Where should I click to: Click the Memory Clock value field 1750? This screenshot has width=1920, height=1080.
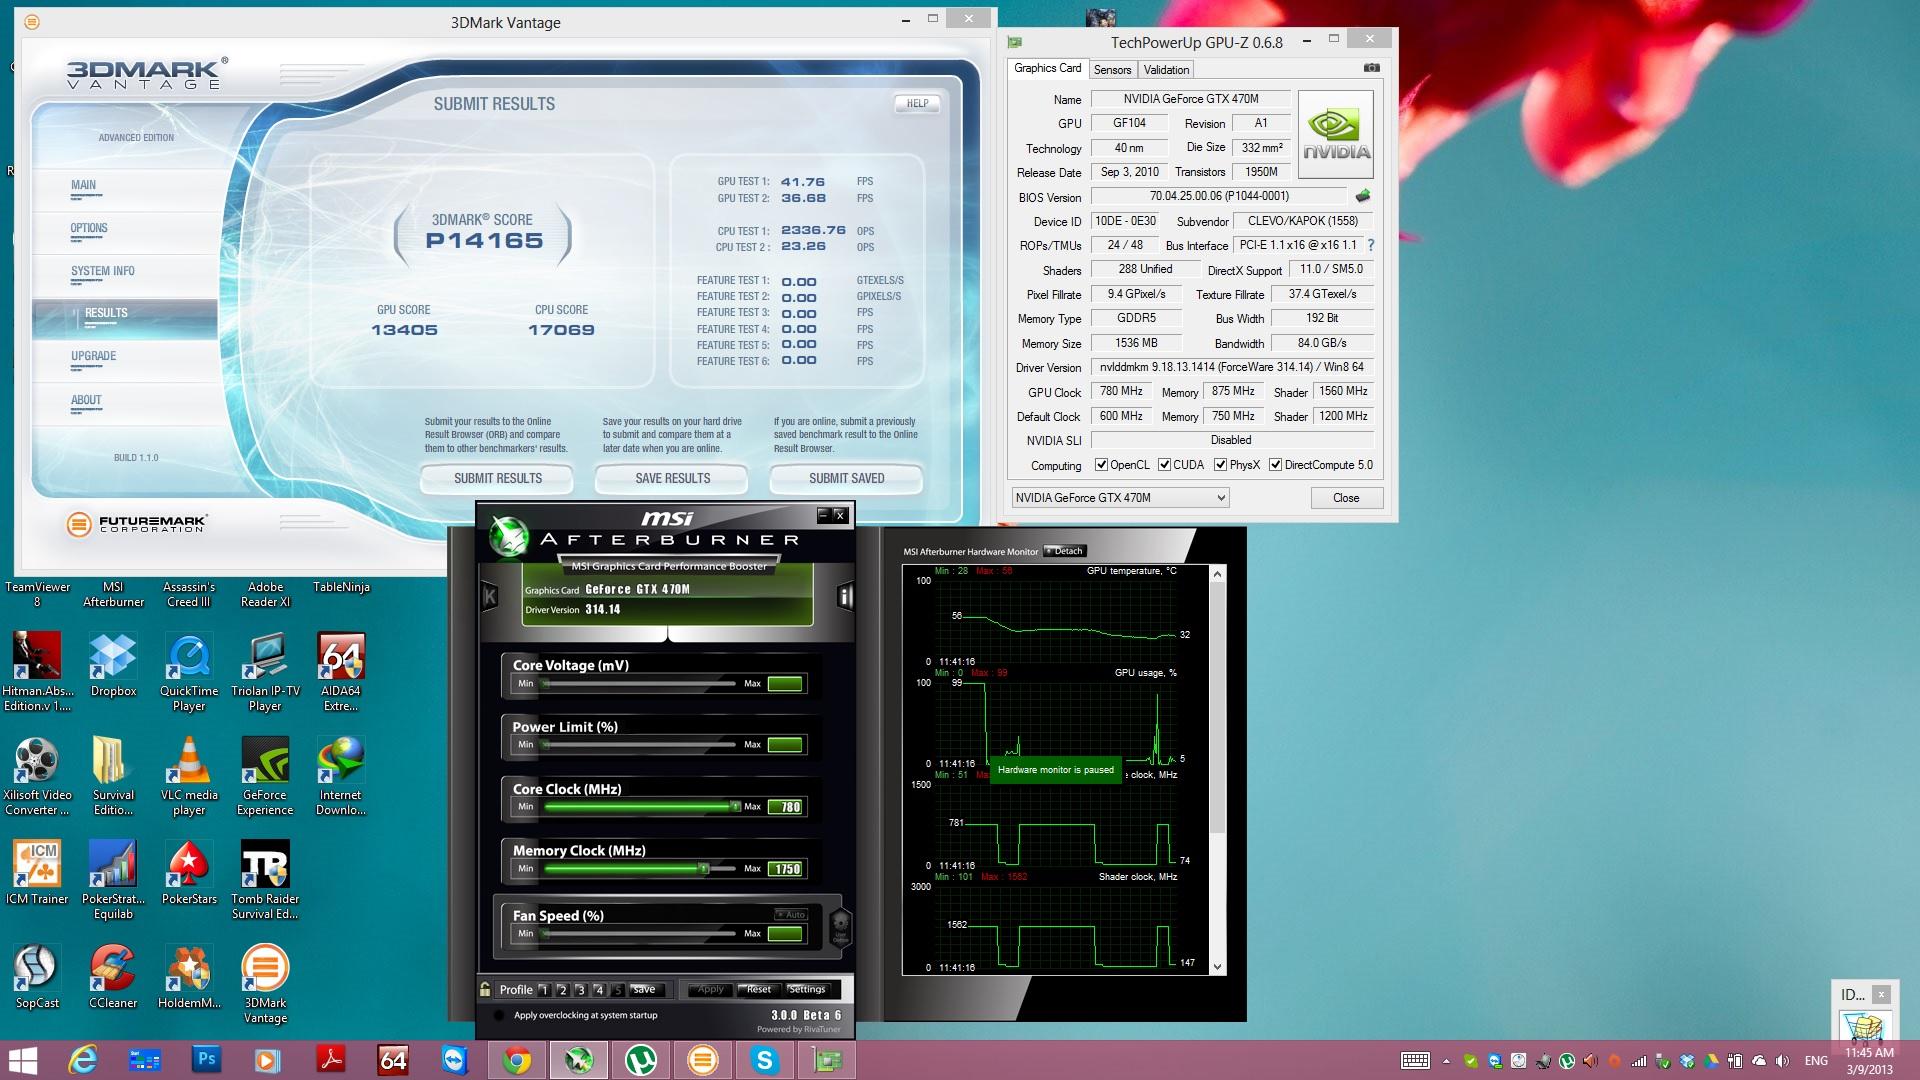click(x=785, y=869)
